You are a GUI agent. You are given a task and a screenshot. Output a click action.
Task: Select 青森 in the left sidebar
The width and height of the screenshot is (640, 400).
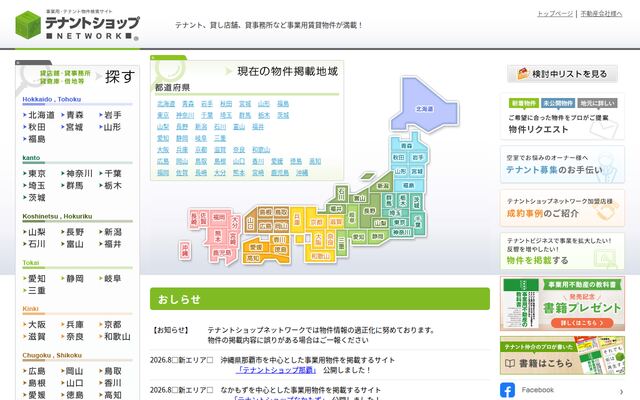(x=75, y=115)
